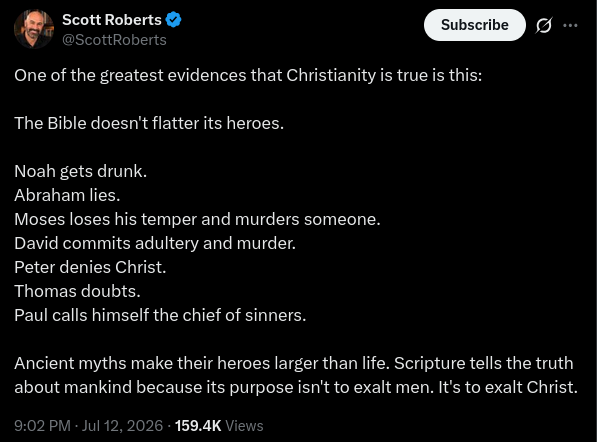
Task: Click the 159.4K Views count
Action: point(219,426)
